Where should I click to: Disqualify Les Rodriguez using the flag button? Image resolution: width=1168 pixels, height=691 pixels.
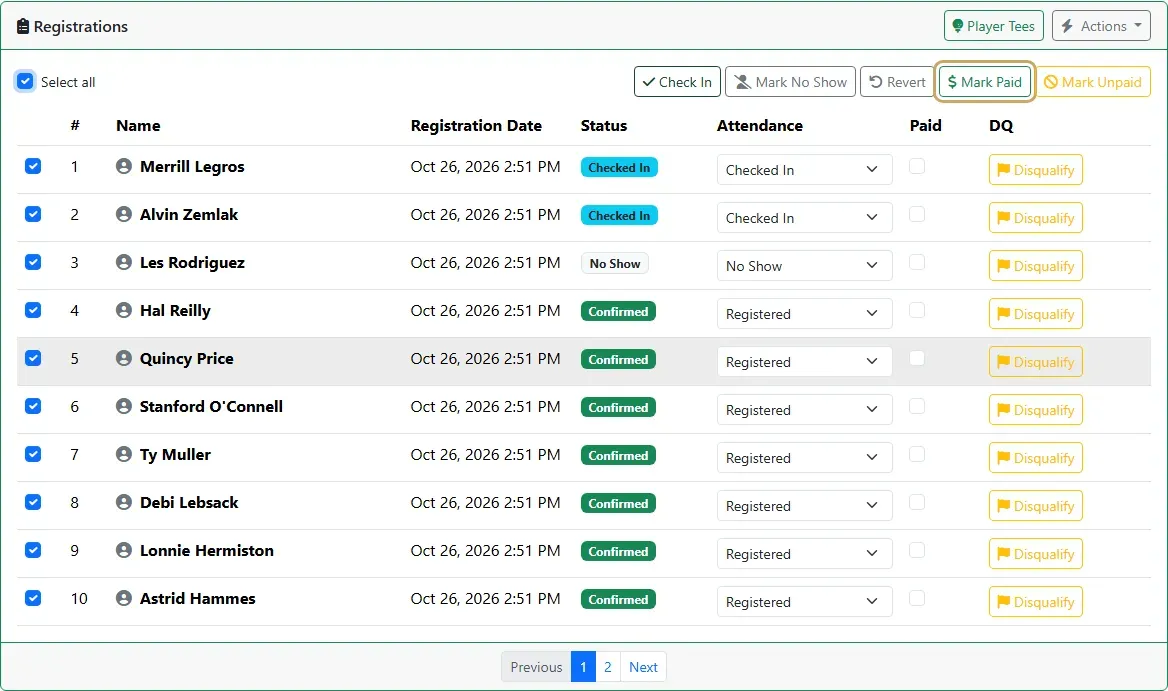1035,266
